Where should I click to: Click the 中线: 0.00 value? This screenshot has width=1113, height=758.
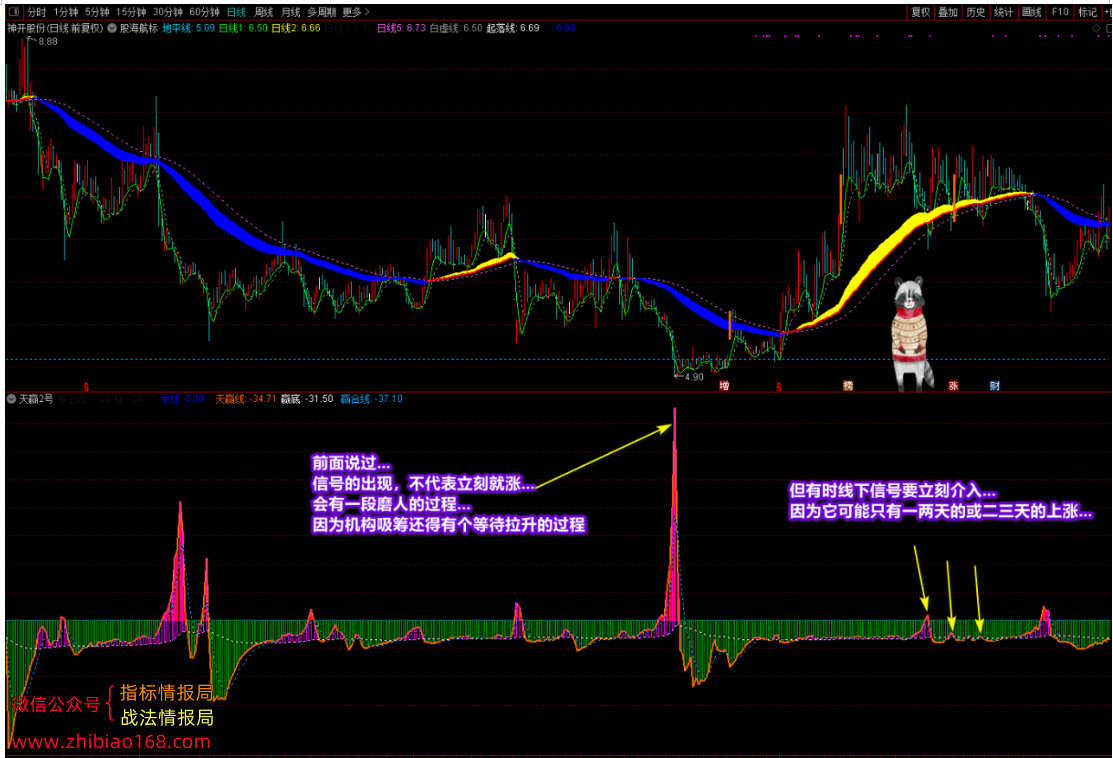pyautogui.click(x=182, y=399)
